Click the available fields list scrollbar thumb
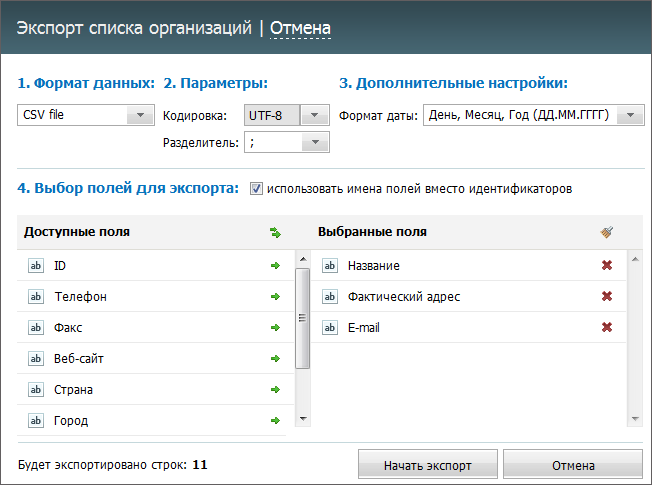The width and height of the screenshot is (652, 485). [302, 318]
